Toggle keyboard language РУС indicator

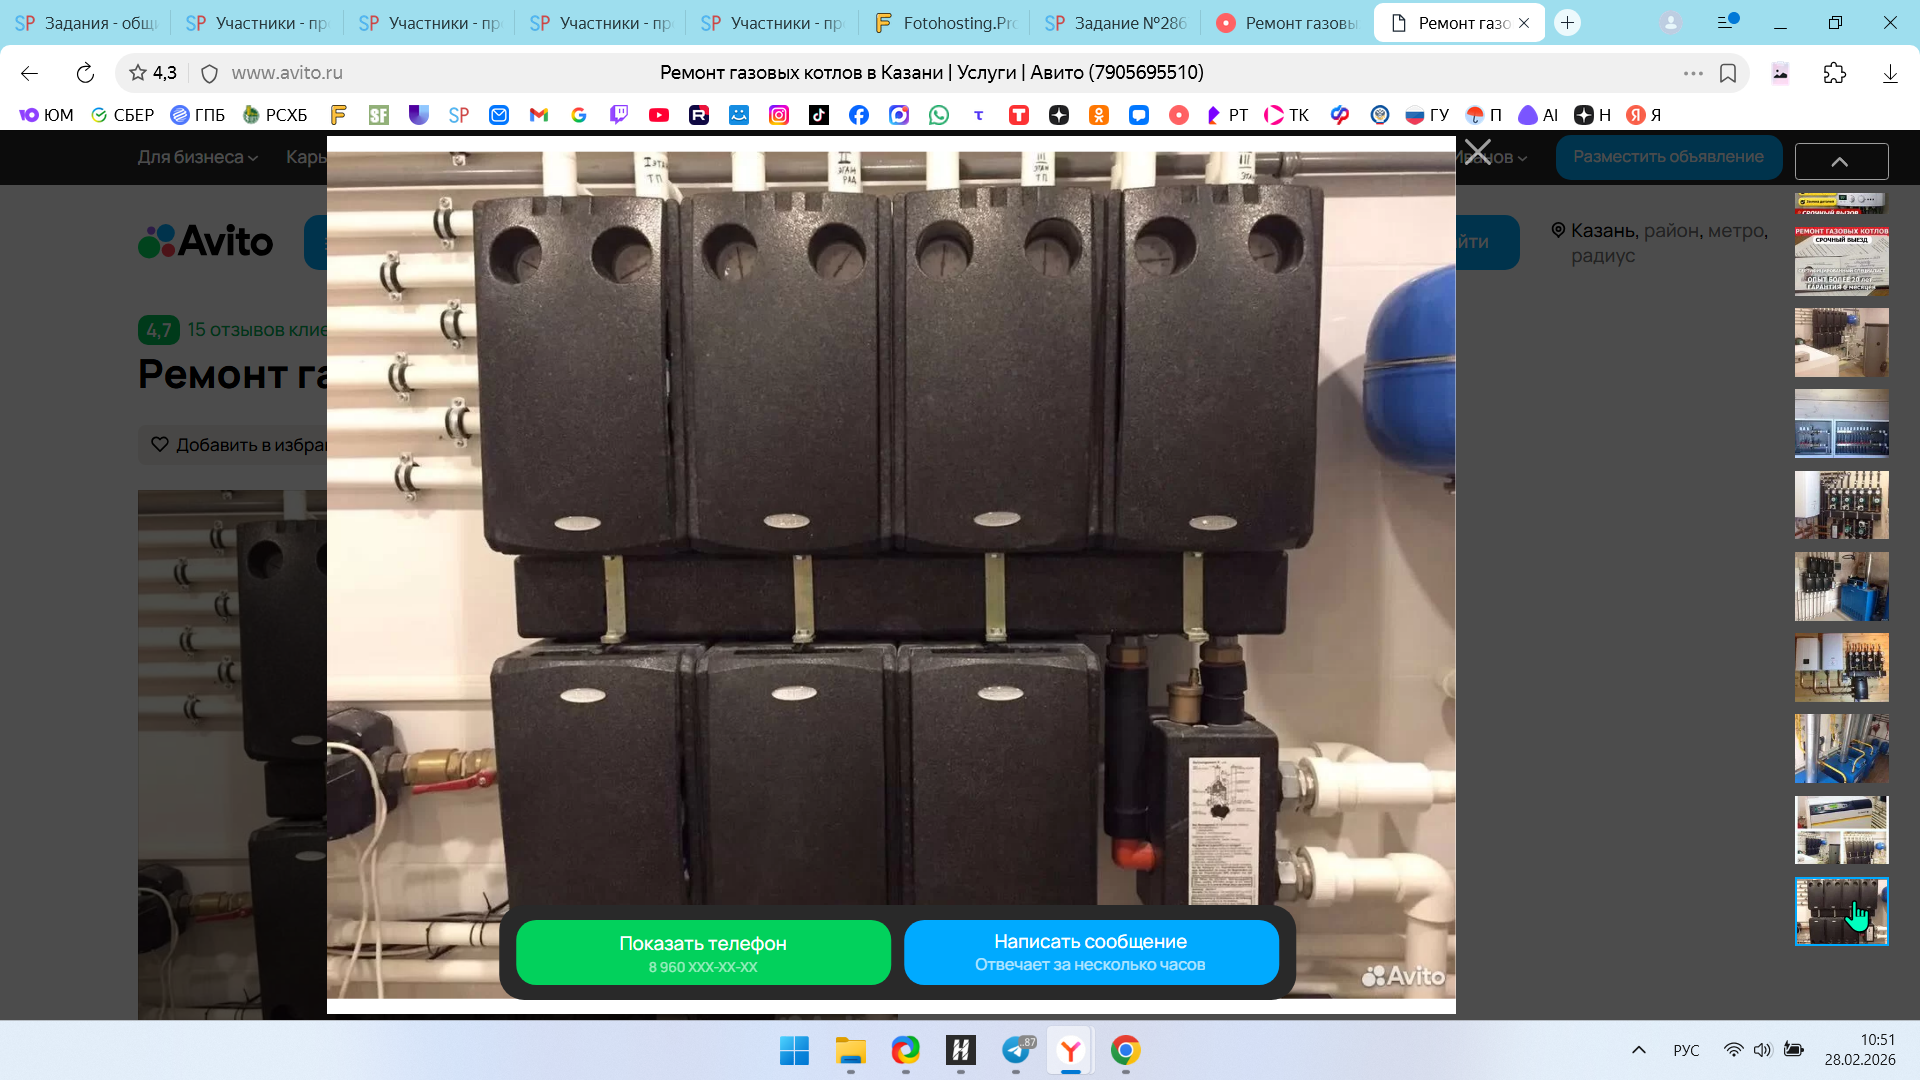[x=1686, y=1050]
